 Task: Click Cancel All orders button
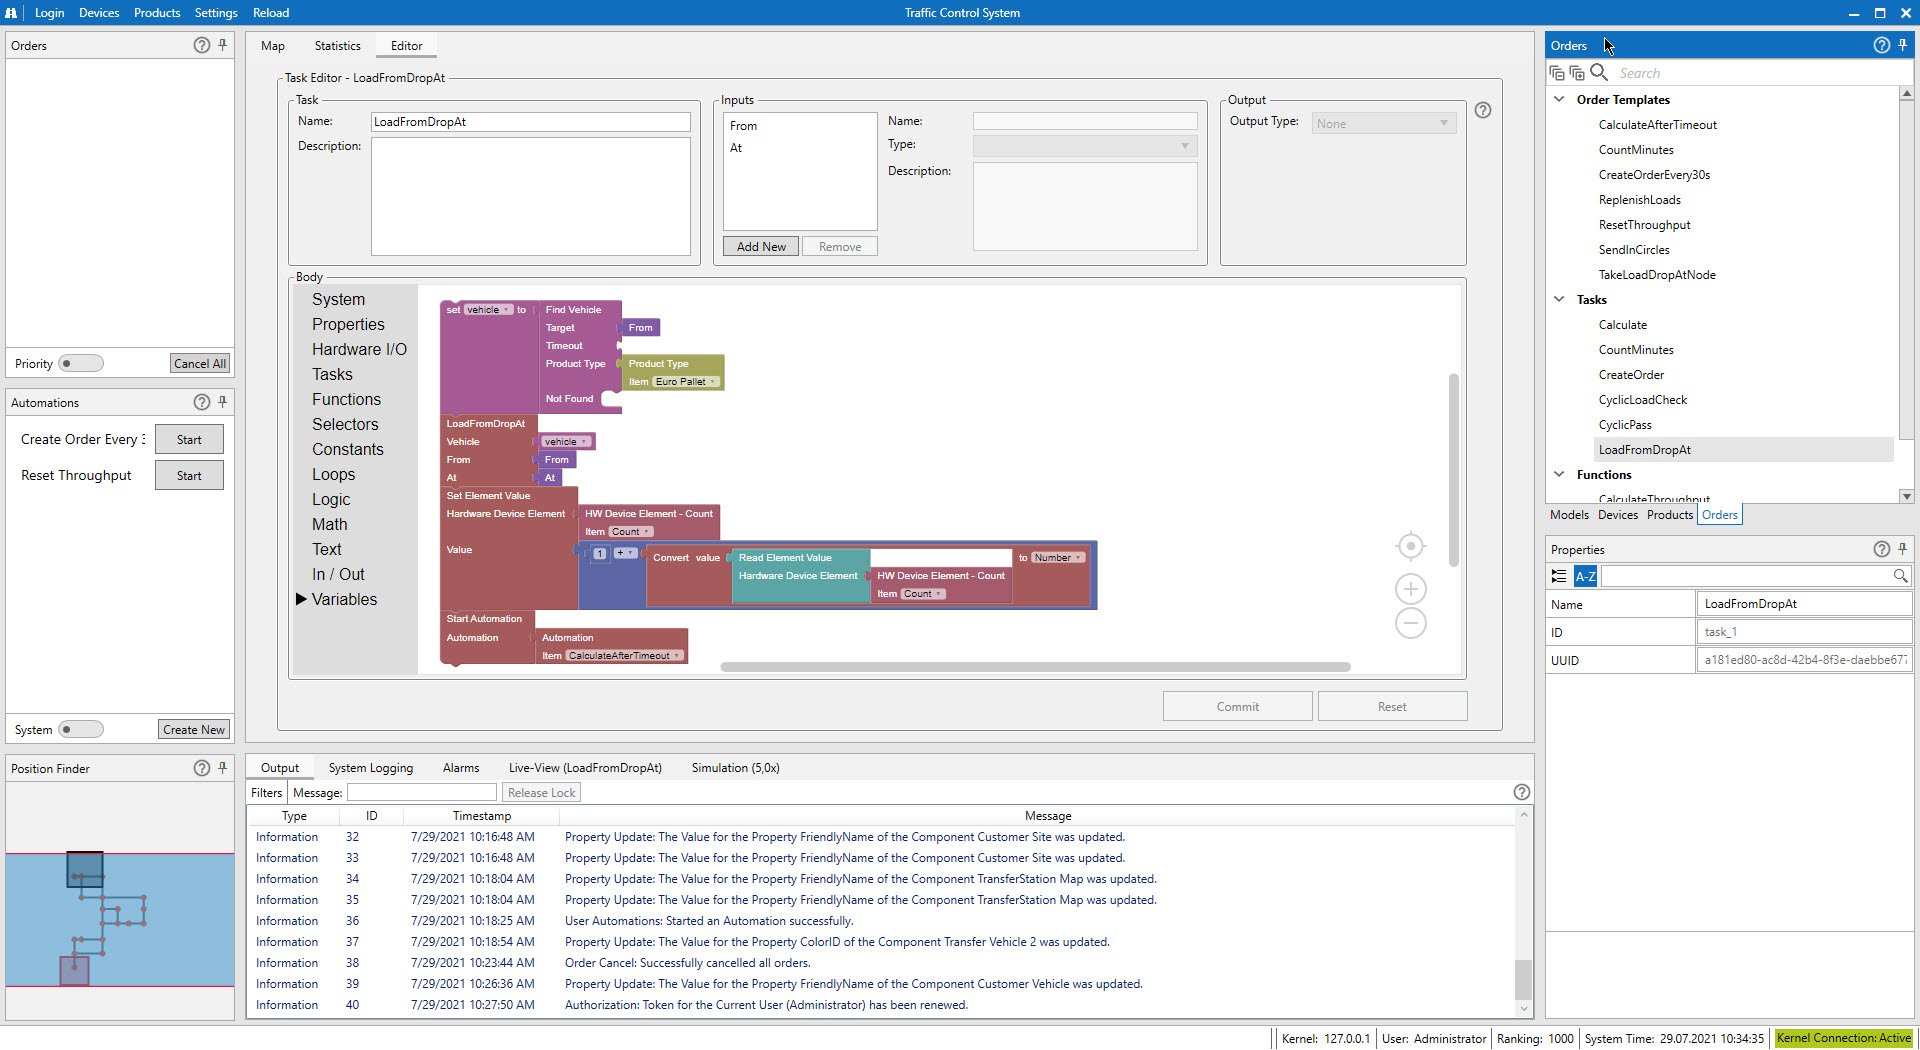click(199, 364)
